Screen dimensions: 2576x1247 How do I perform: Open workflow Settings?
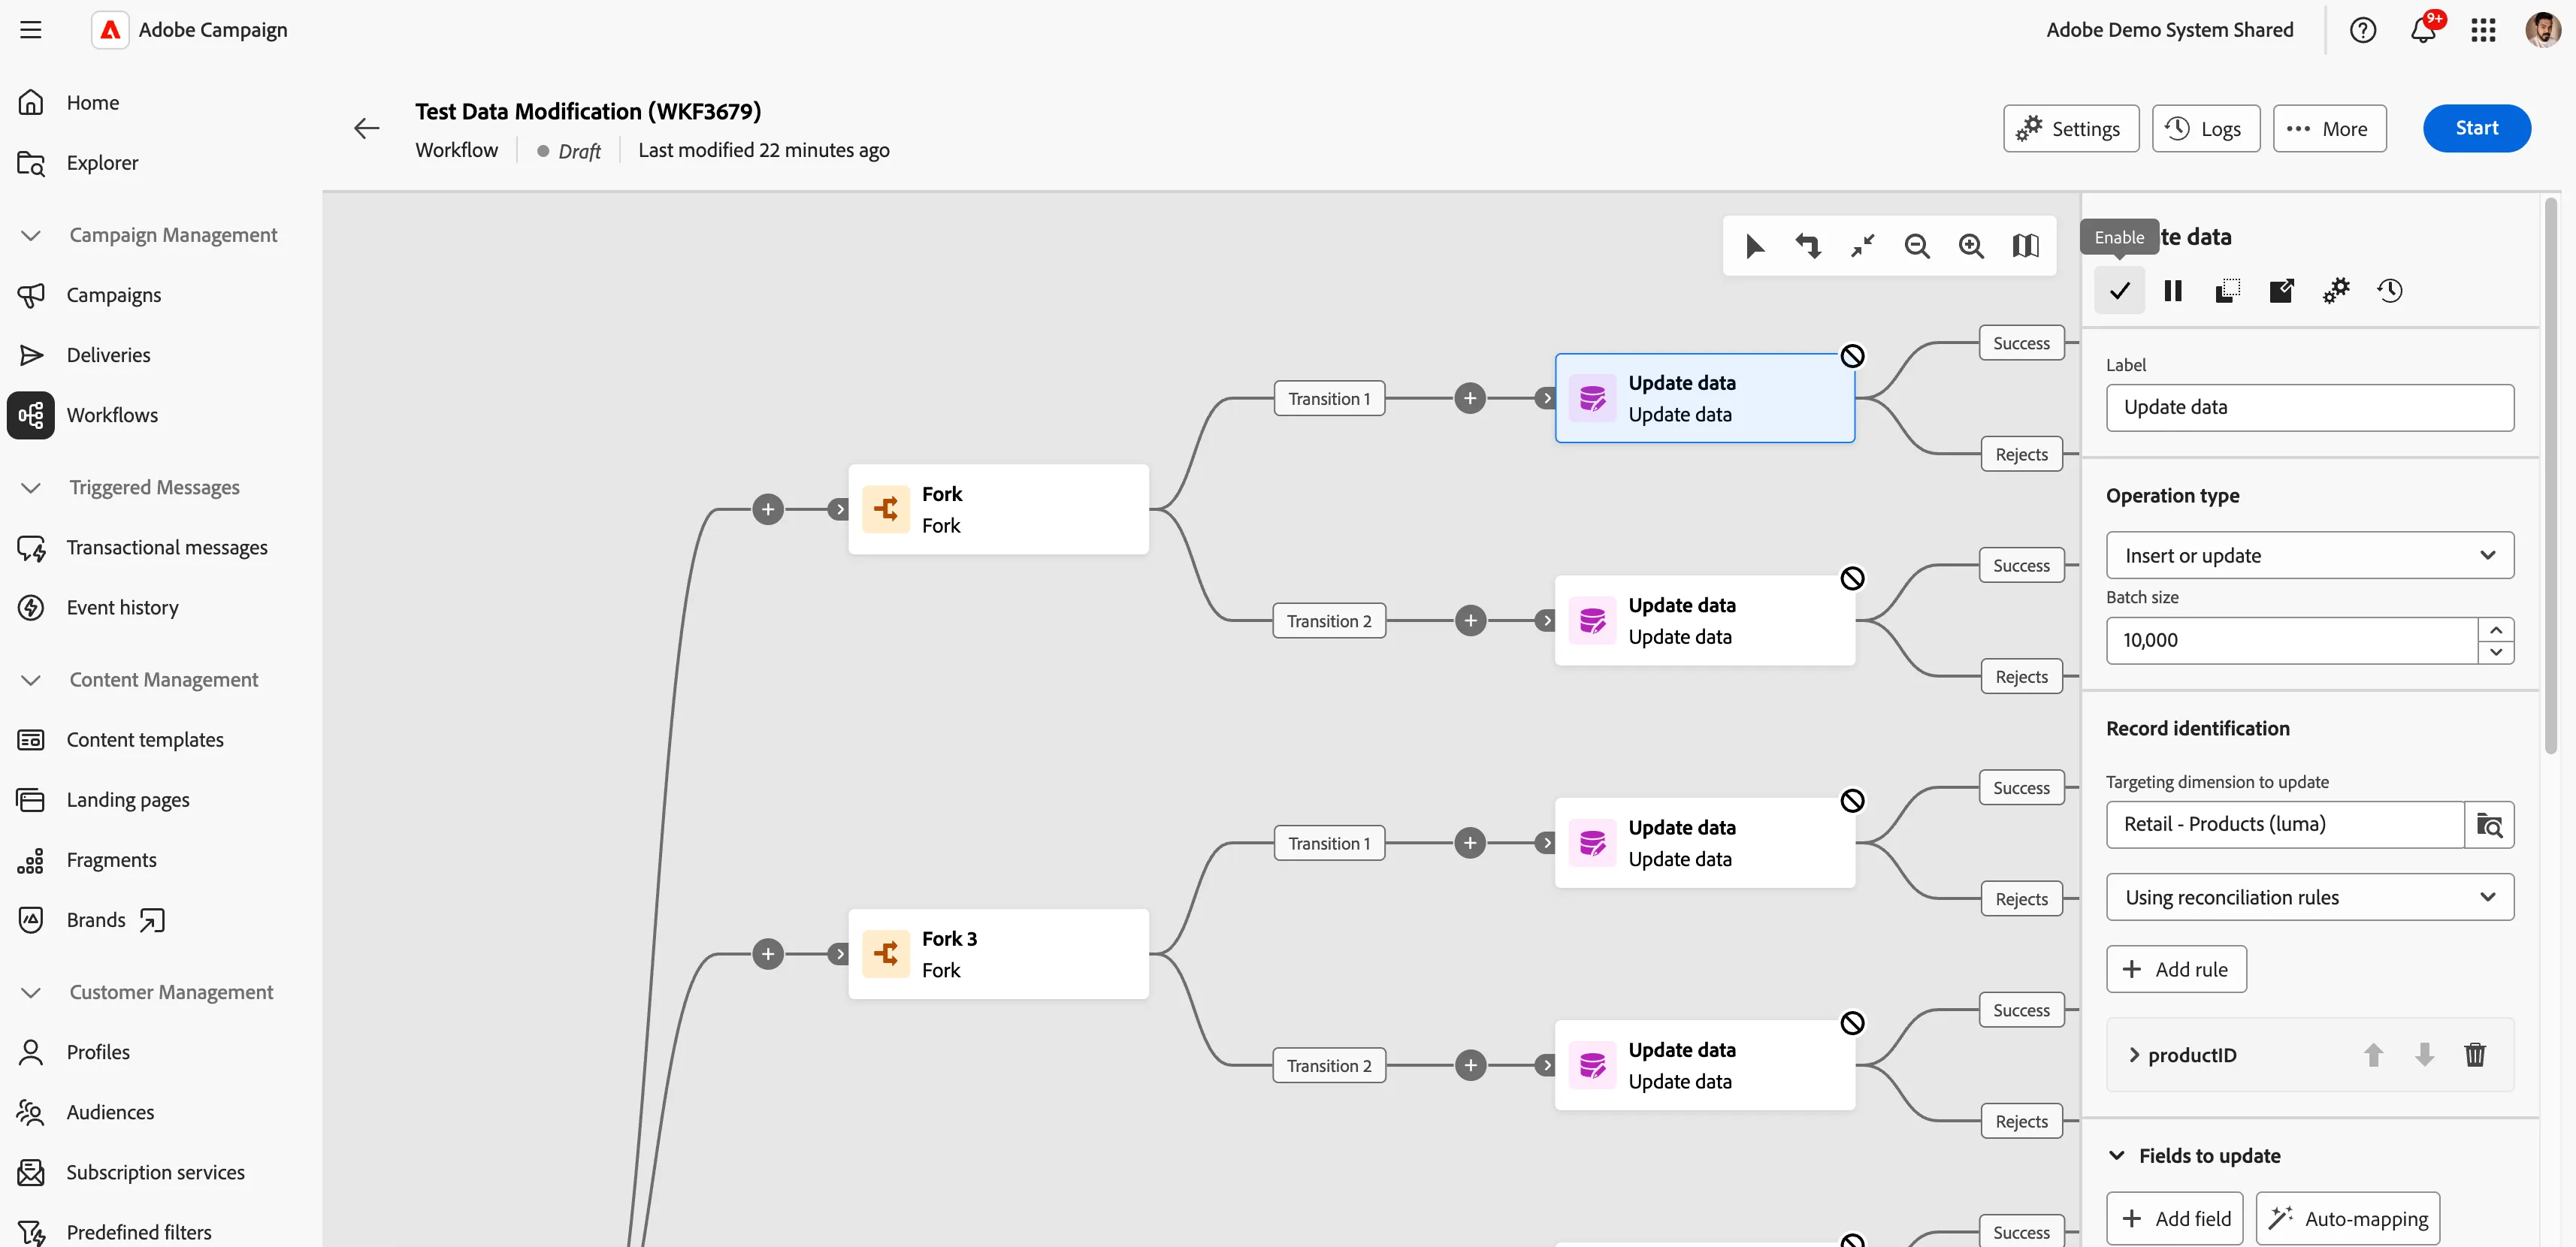[x=2070, y=129]
